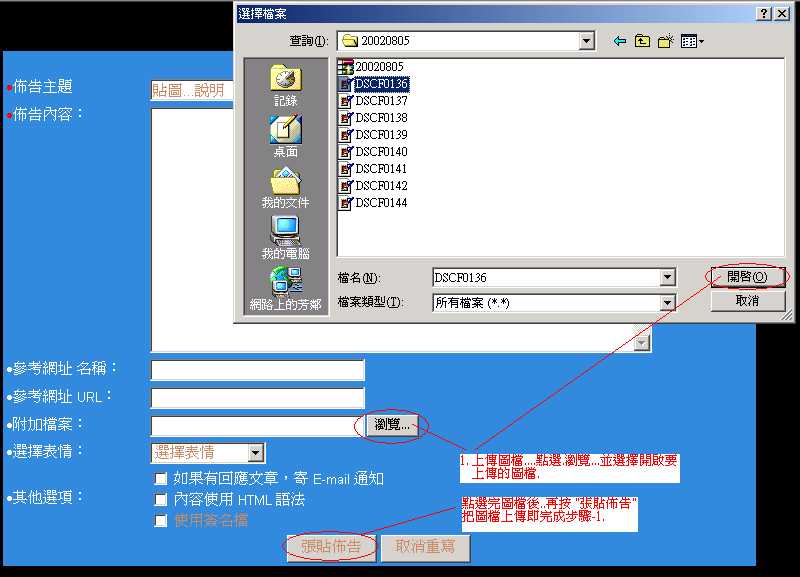Viewport: 800px width, 577px height.
Task: Open the 選擇表情 dropdown
Action: point(256,453)
